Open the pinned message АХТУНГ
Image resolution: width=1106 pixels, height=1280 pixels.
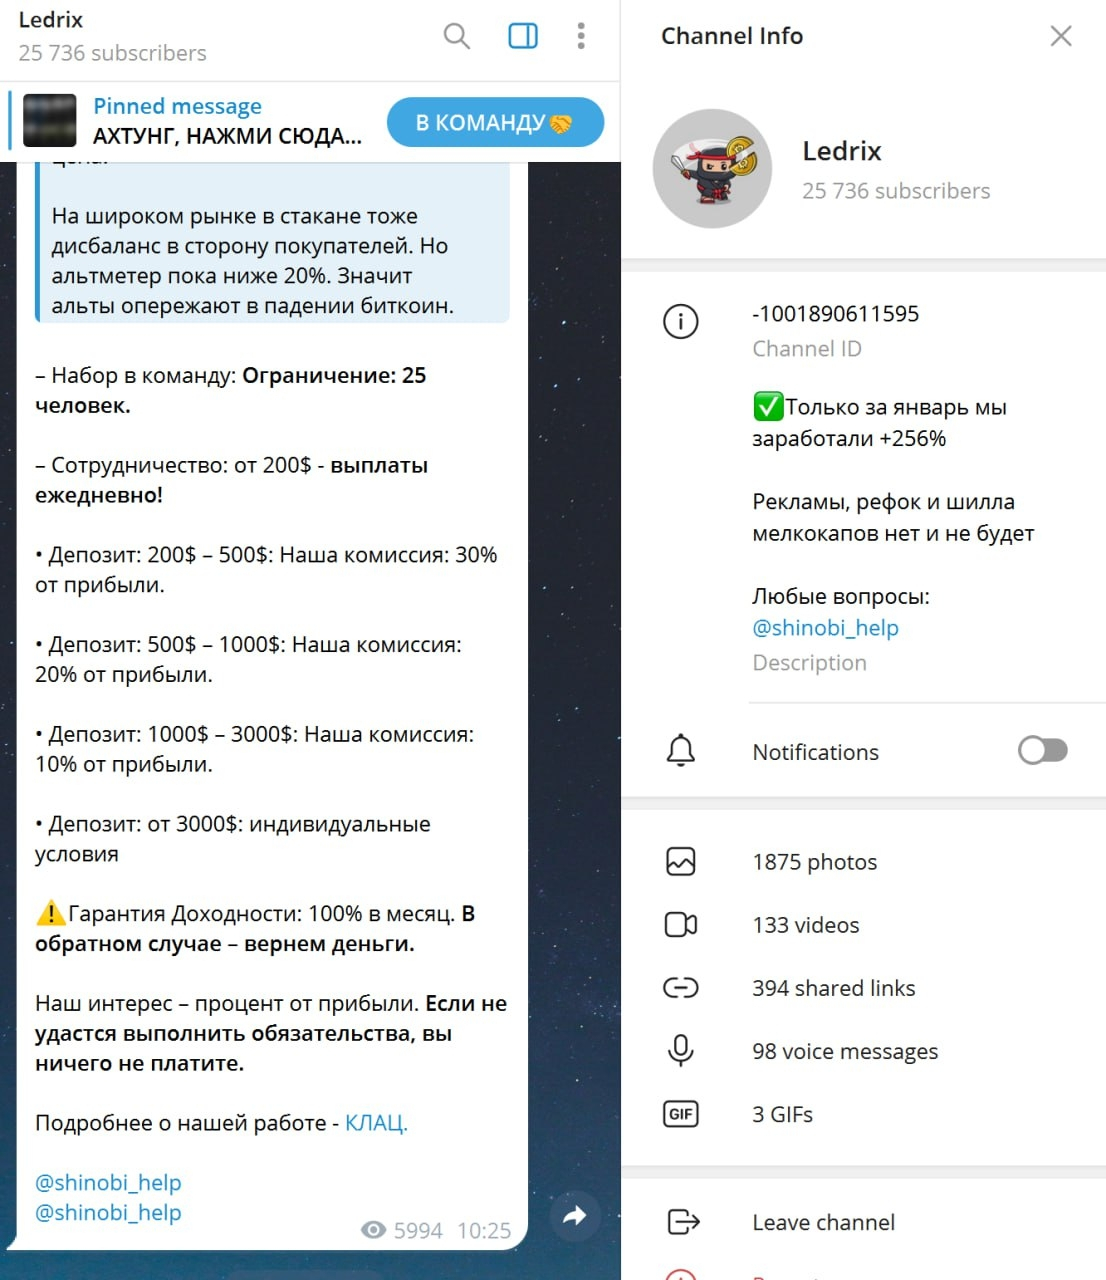pyautogui.click(x=228, y=136)
